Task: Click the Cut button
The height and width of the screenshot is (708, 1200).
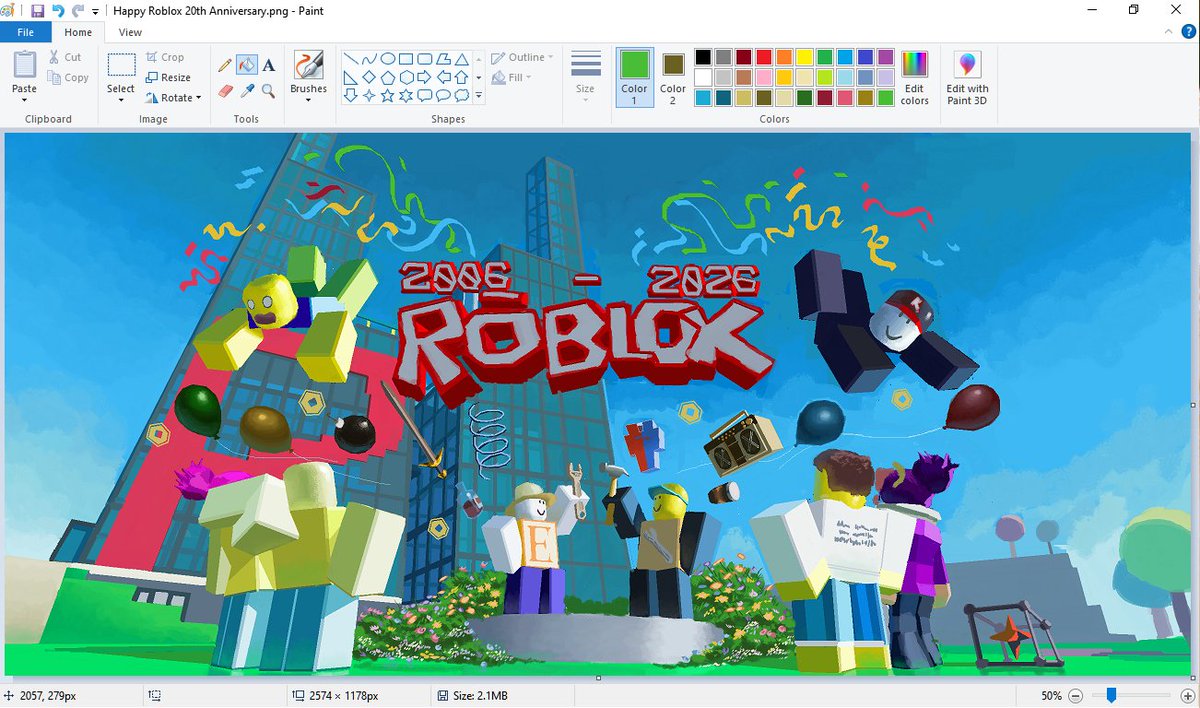Action: tap(66, 57)
